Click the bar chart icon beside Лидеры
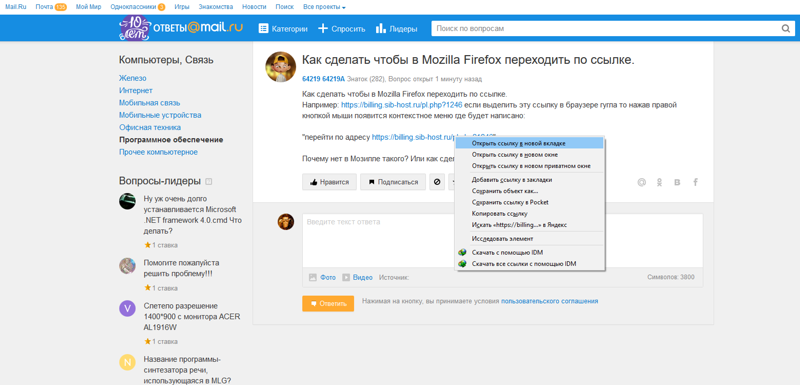 (x=381, y=29)
